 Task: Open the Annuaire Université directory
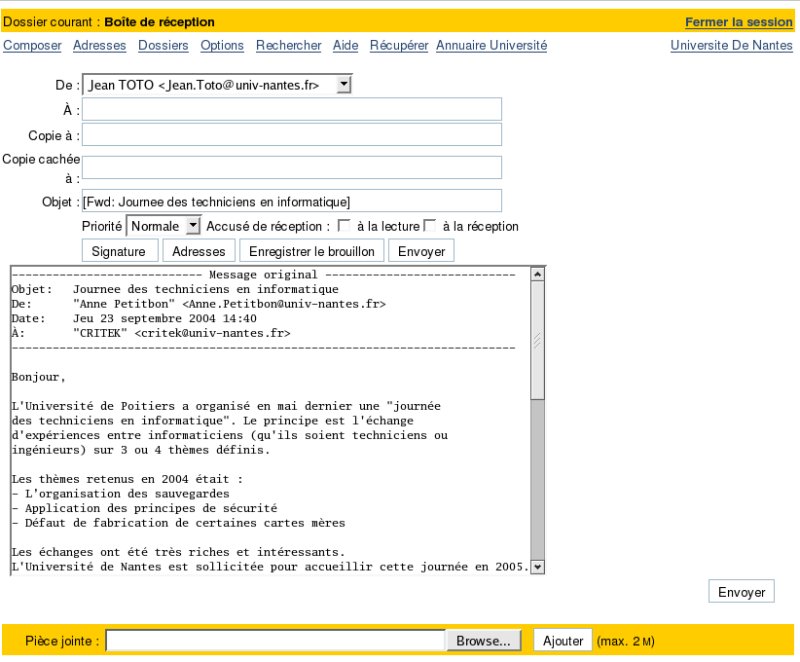click(489, 45)
